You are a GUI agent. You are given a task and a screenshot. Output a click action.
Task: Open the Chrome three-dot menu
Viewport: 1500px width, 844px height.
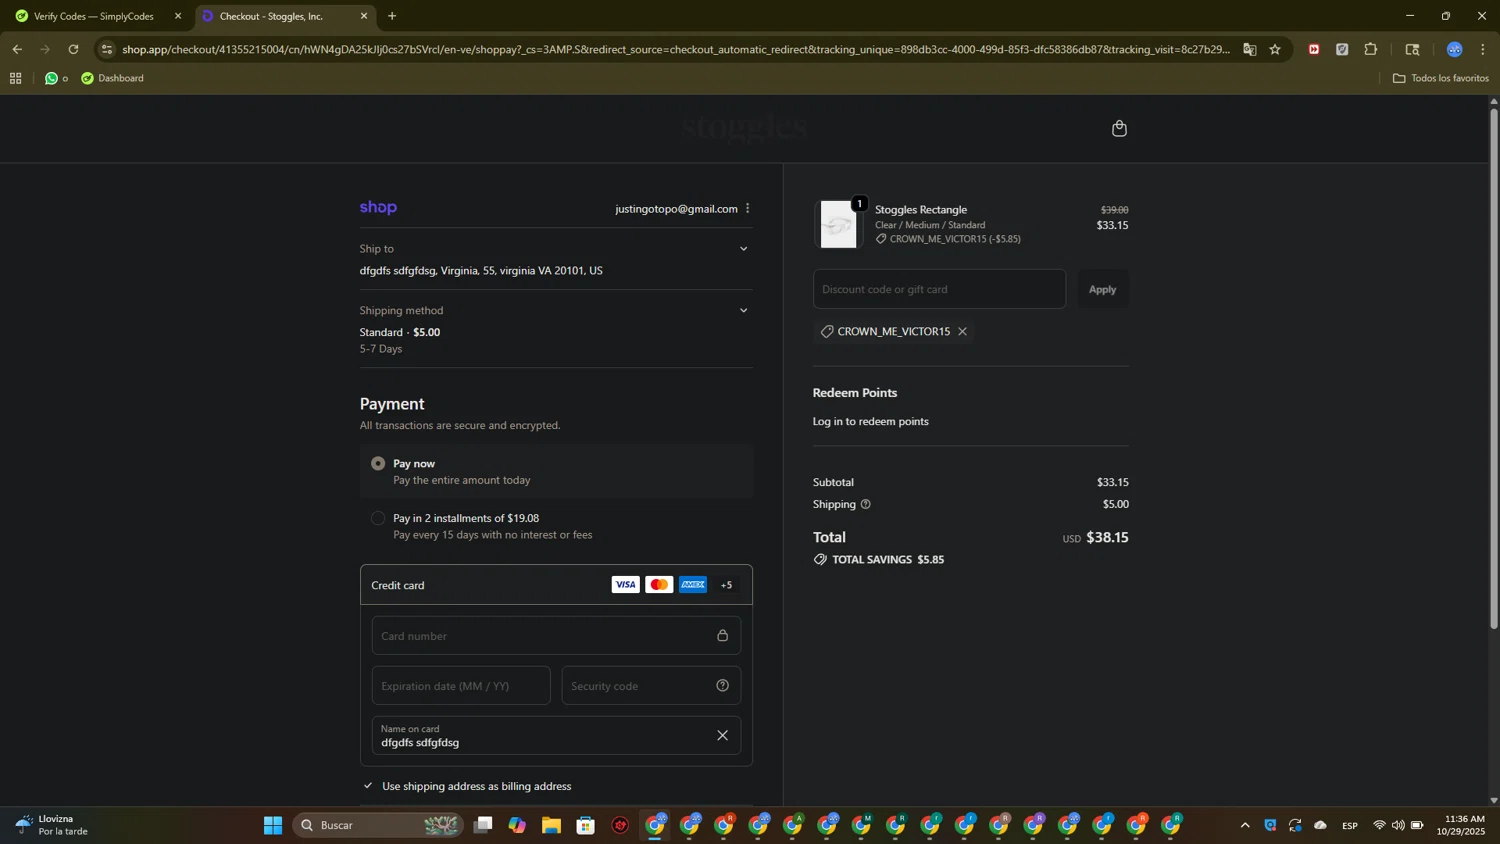coord(1482,49)
